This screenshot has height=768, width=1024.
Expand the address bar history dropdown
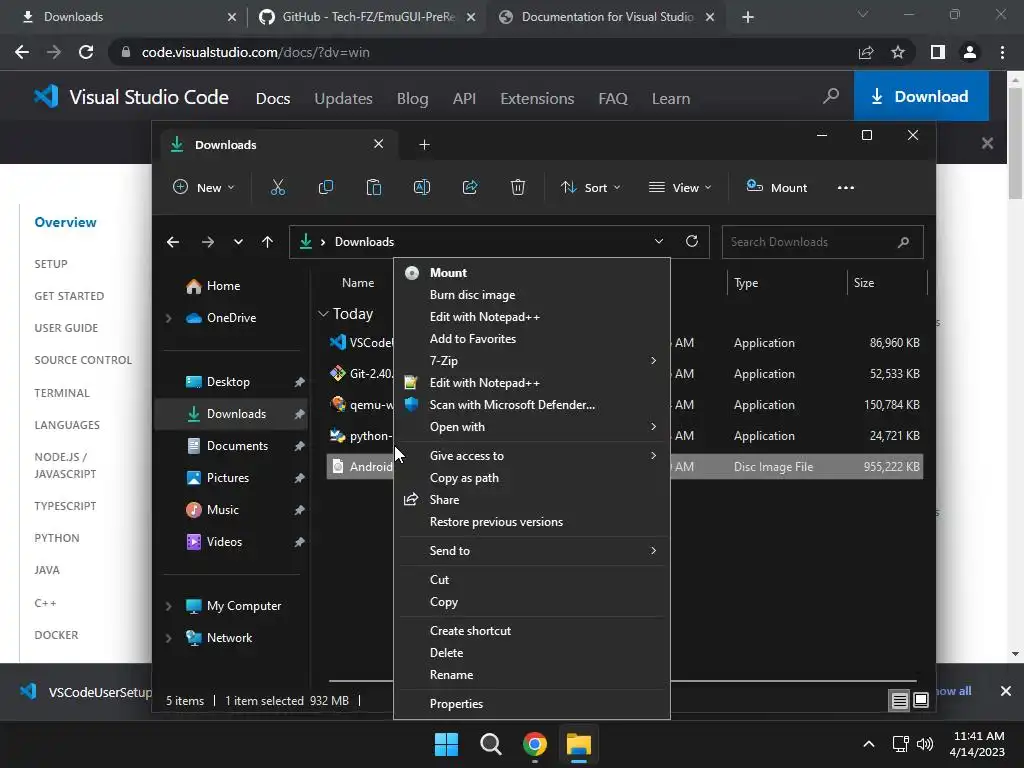tap(659, 242)
